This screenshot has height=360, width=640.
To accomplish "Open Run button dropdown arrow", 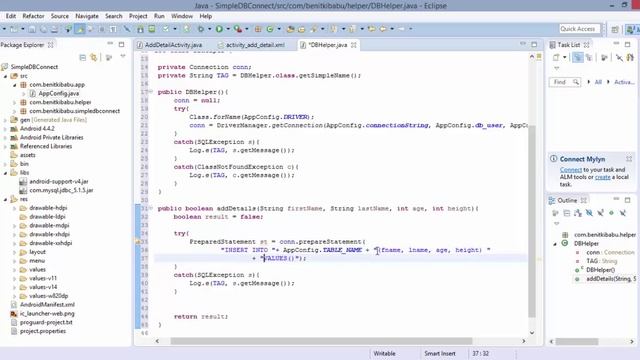I will click(x=228, y=29).
